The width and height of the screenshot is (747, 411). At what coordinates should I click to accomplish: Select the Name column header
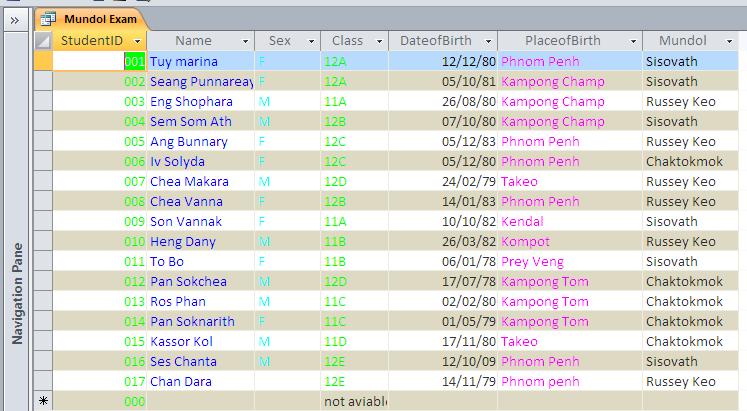pyautogui.click(x=193, y=41)
